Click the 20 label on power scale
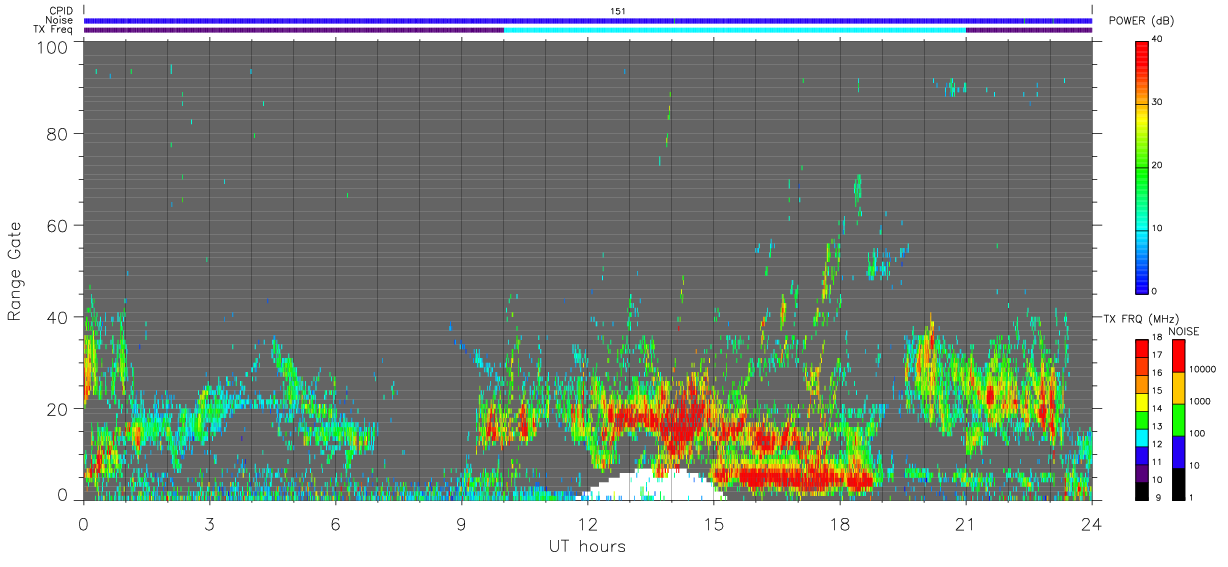Viewport: 1228px width, 567px height. pos(1157,166)
